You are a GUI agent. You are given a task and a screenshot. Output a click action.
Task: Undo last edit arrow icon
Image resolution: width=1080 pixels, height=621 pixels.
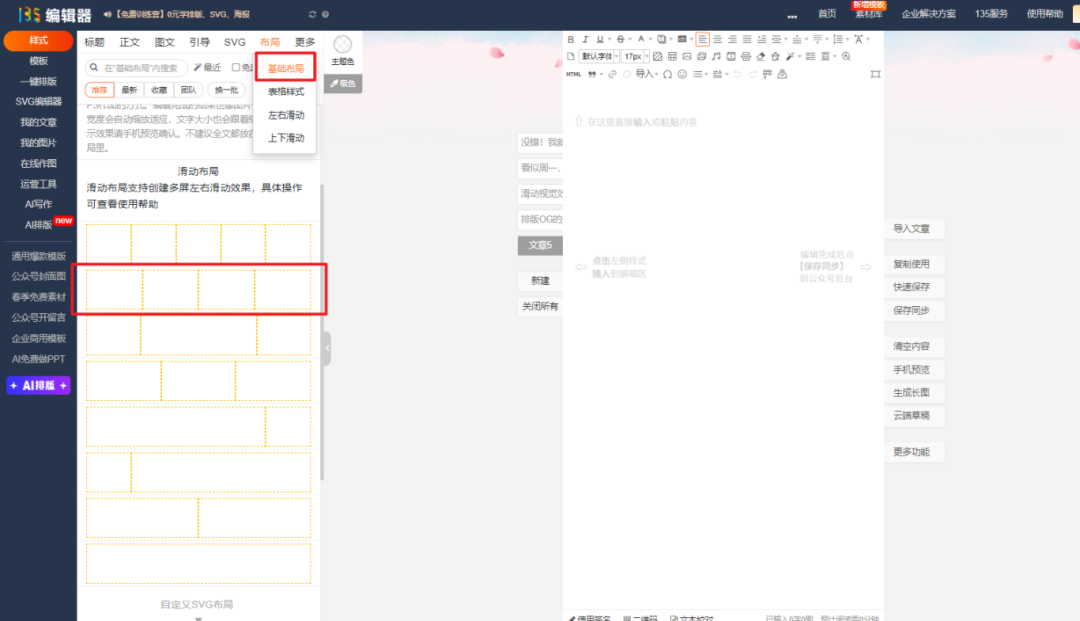(x=738, y=74)
